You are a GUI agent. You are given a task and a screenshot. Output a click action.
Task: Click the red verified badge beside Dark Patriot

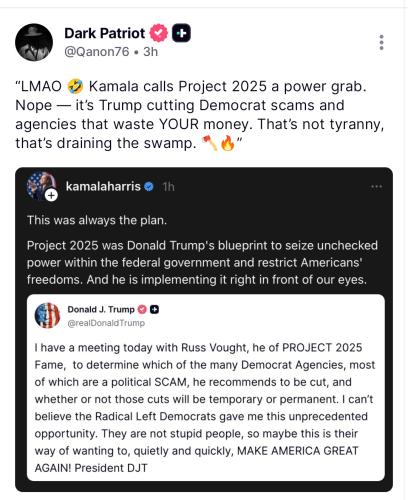pyautogui.click(x=158, y=33)
